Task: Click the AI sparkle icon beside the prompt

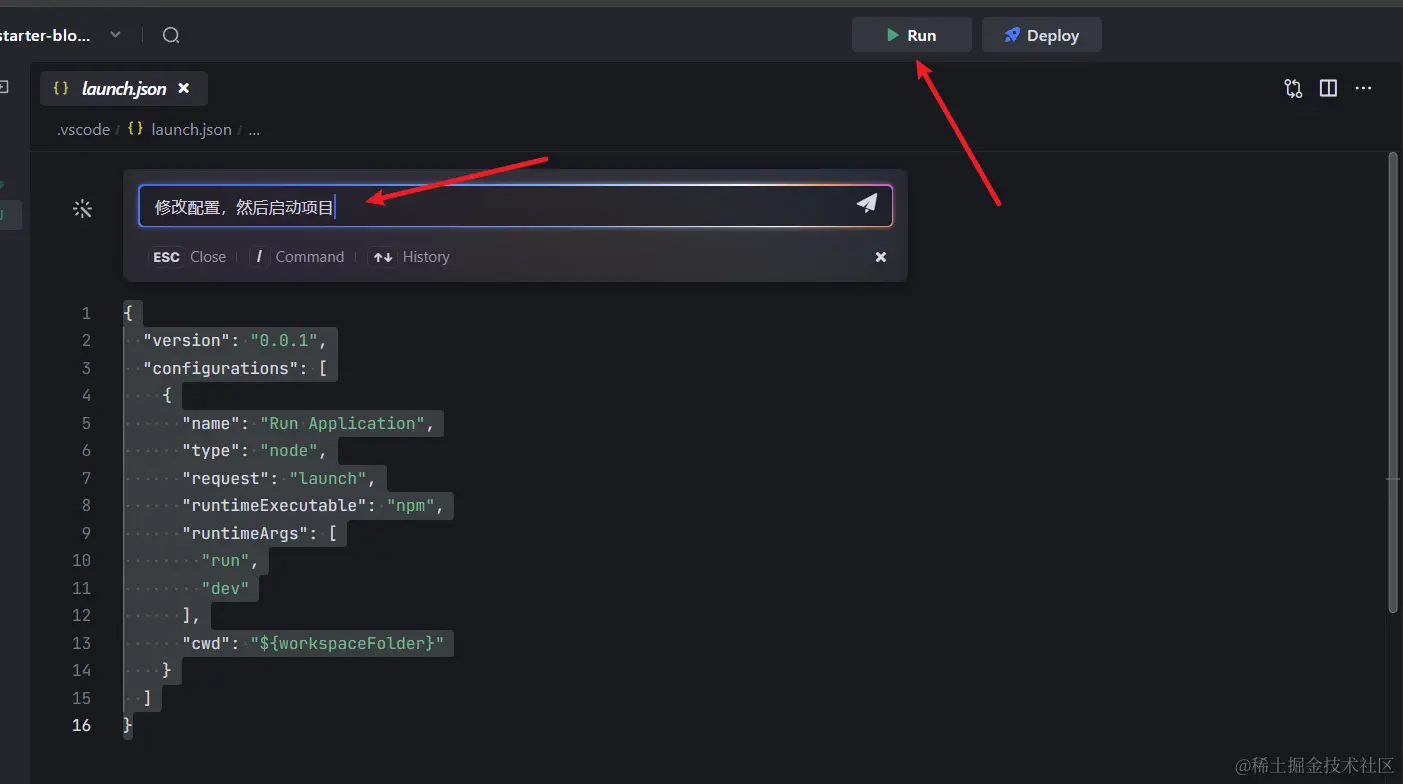Action: 83,208
